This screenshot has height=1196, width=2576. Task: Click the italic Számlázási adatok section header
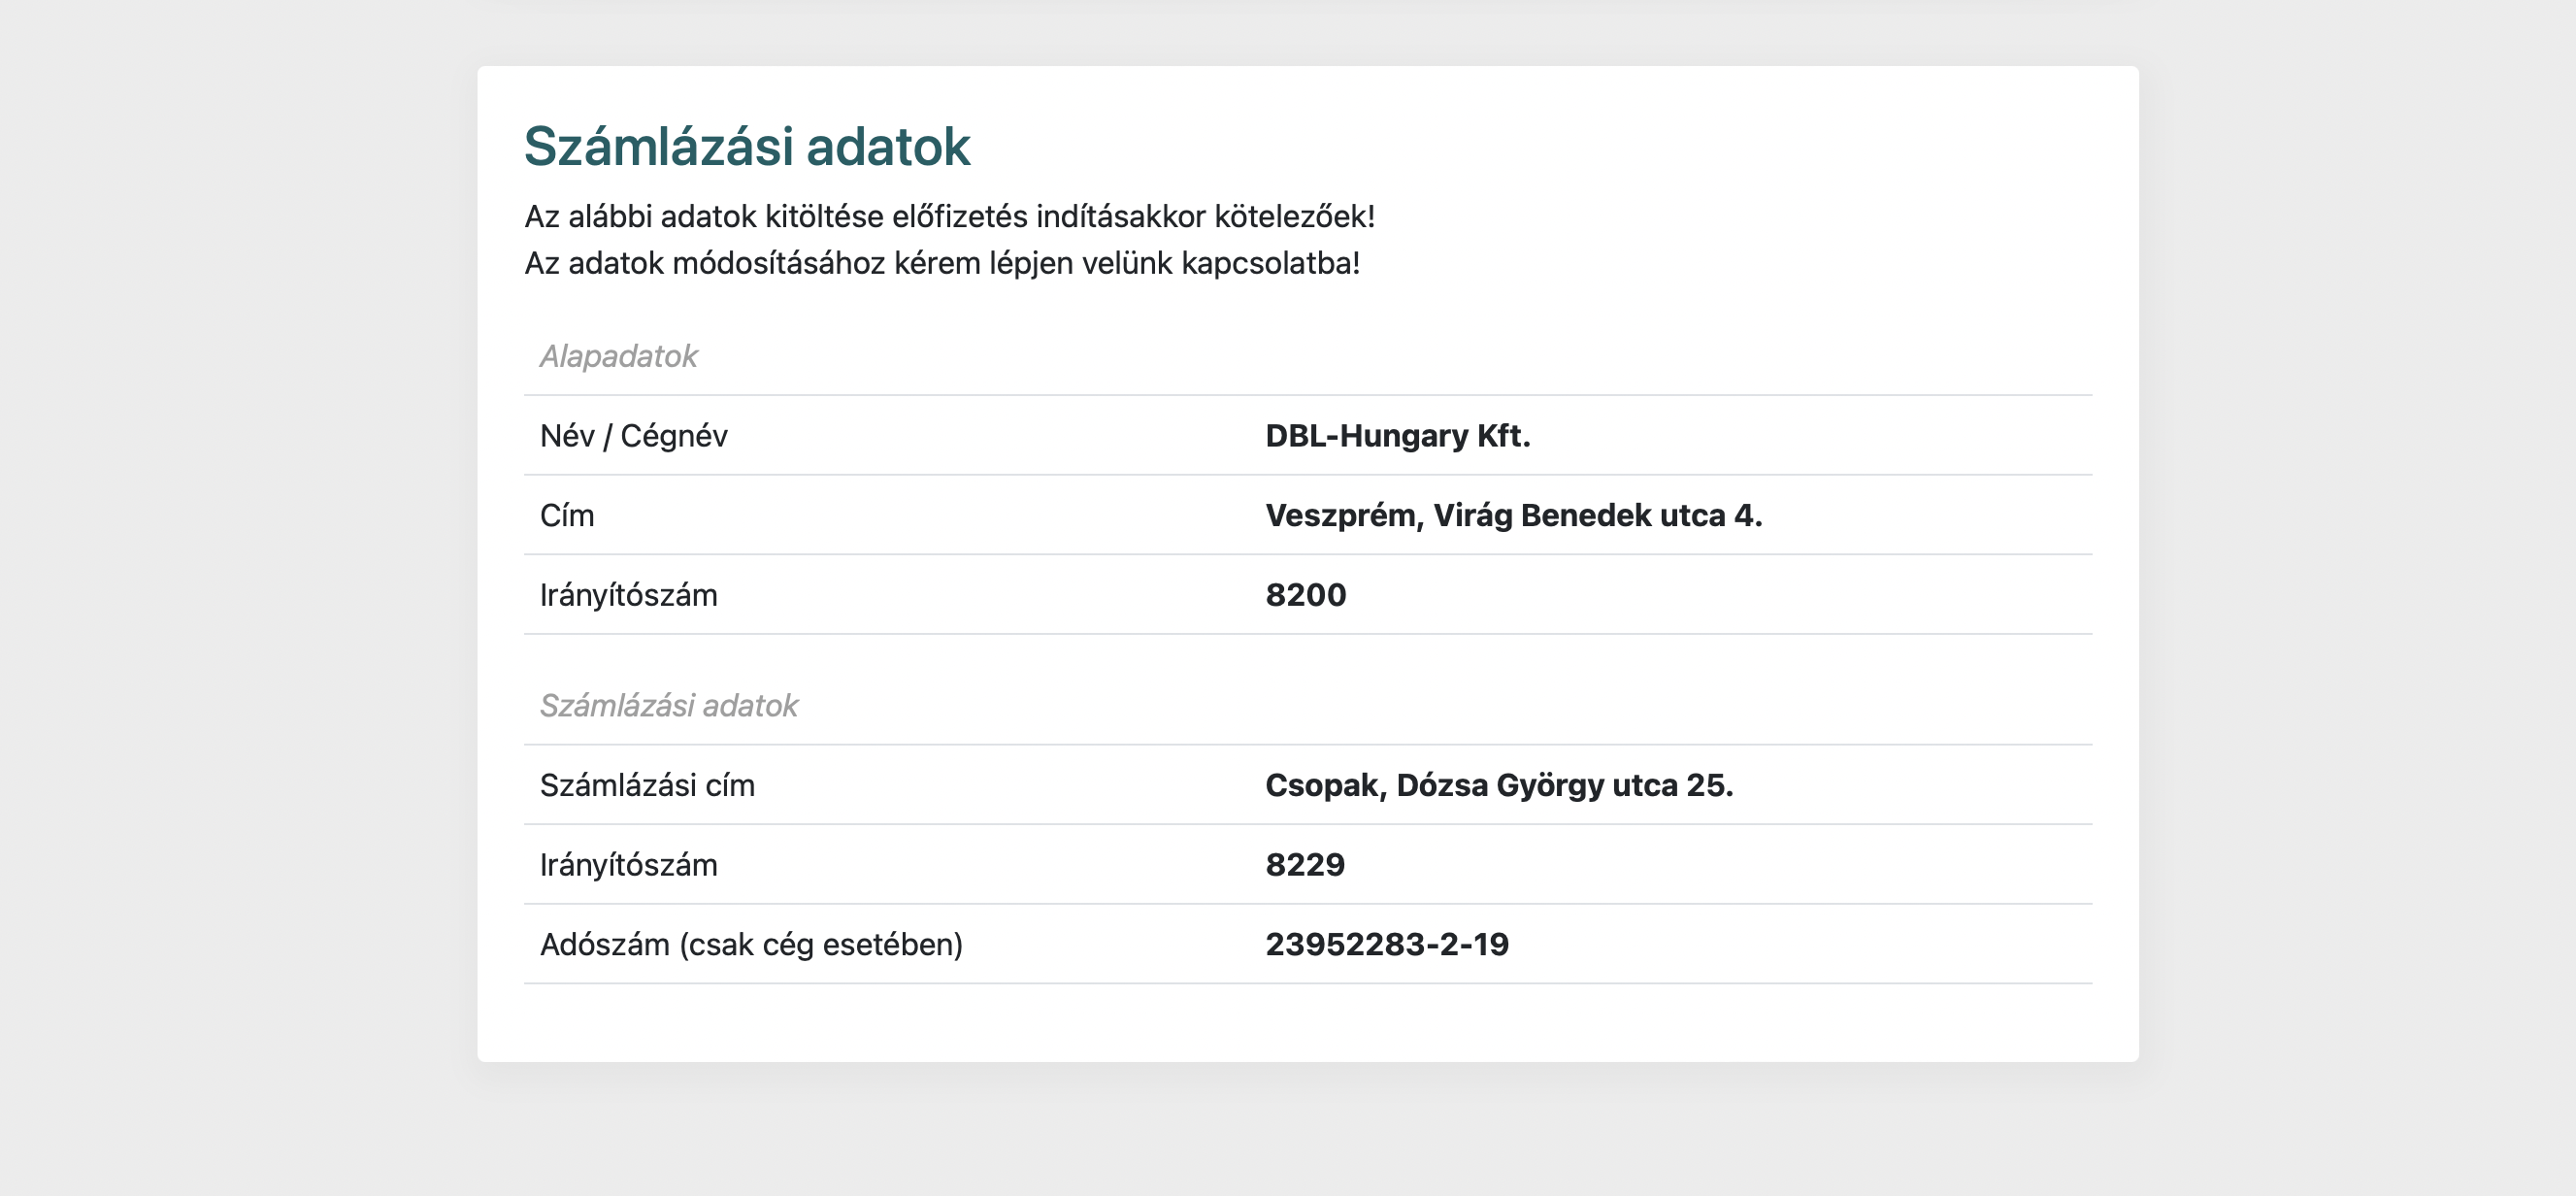click(x=668, y=706)
